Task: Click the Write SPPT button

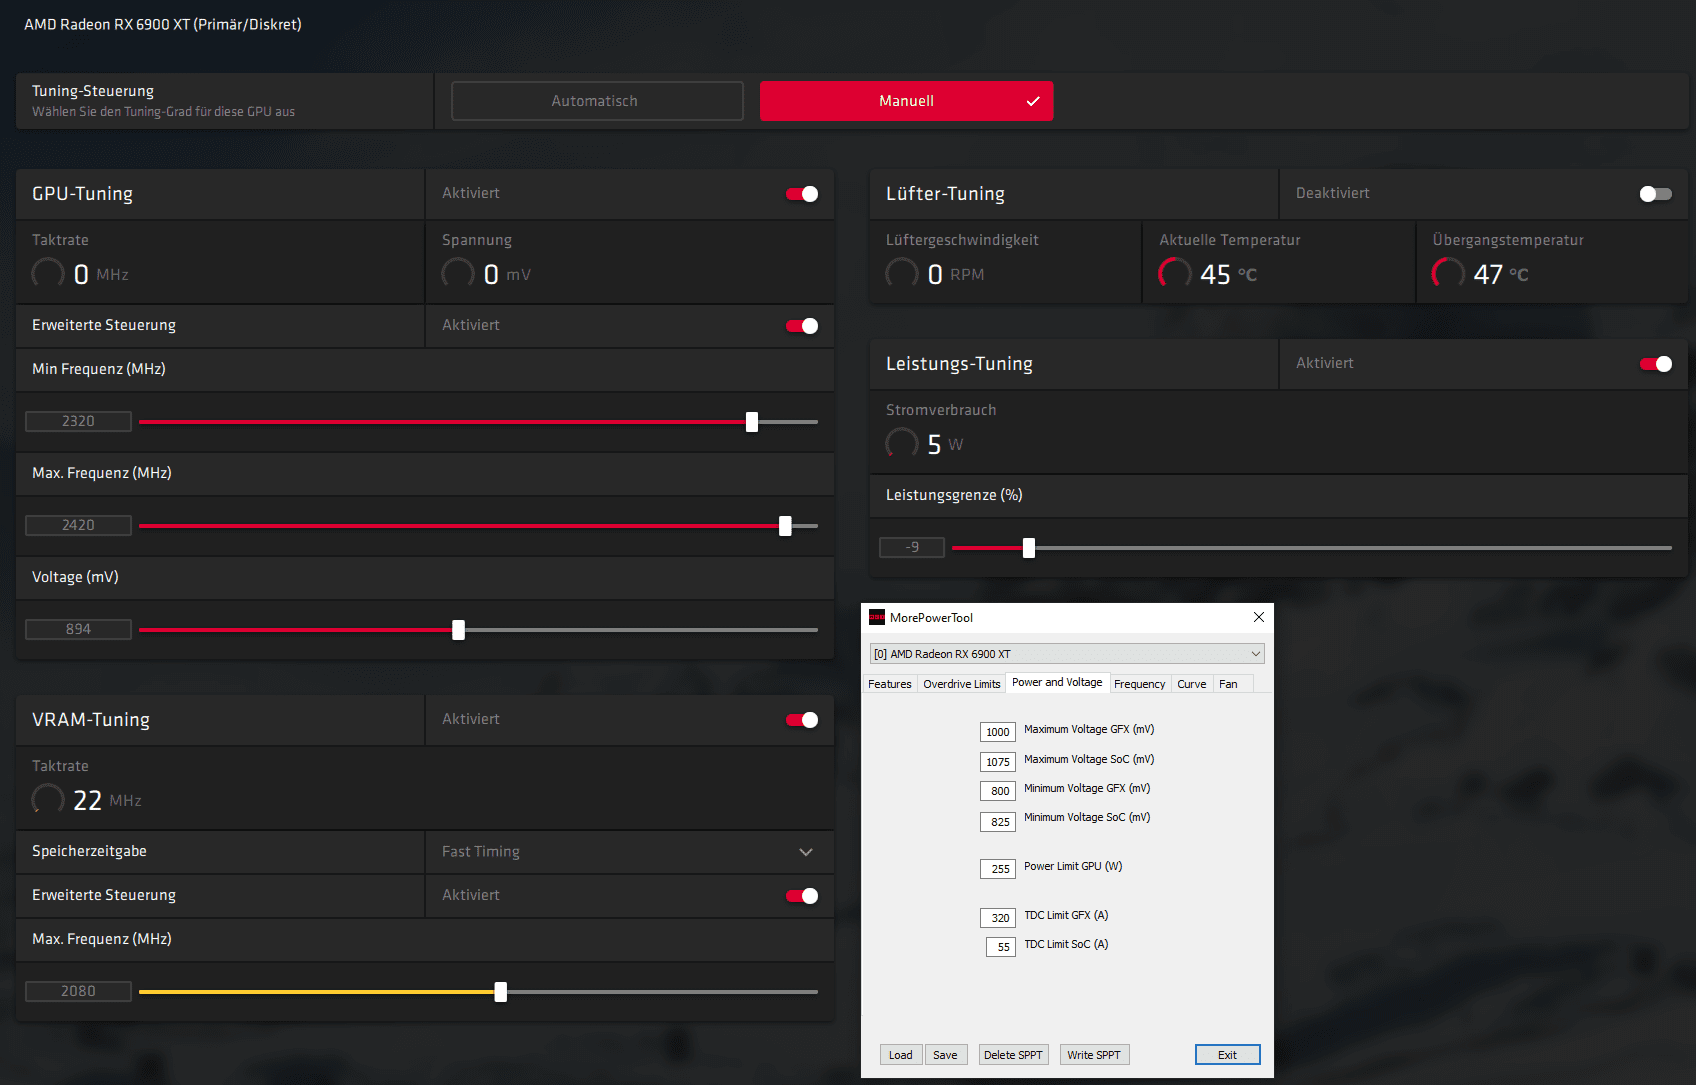Action: point(1094,1055)
